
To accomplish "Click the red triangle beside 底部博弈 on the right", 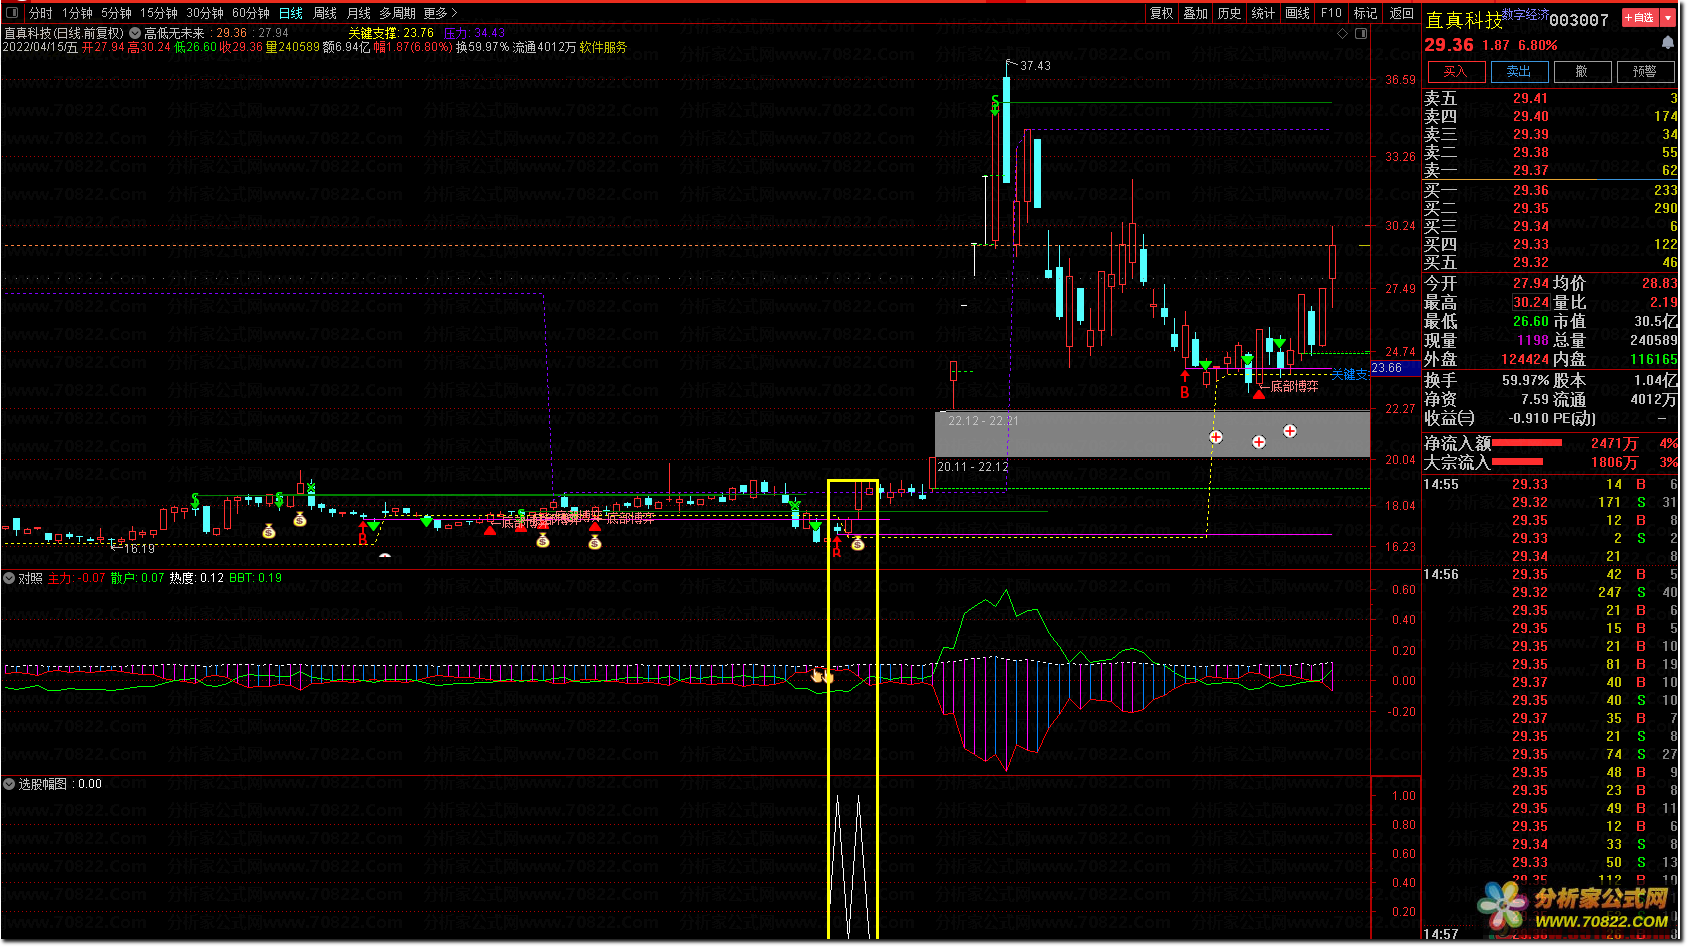I will click(1259, 394).
